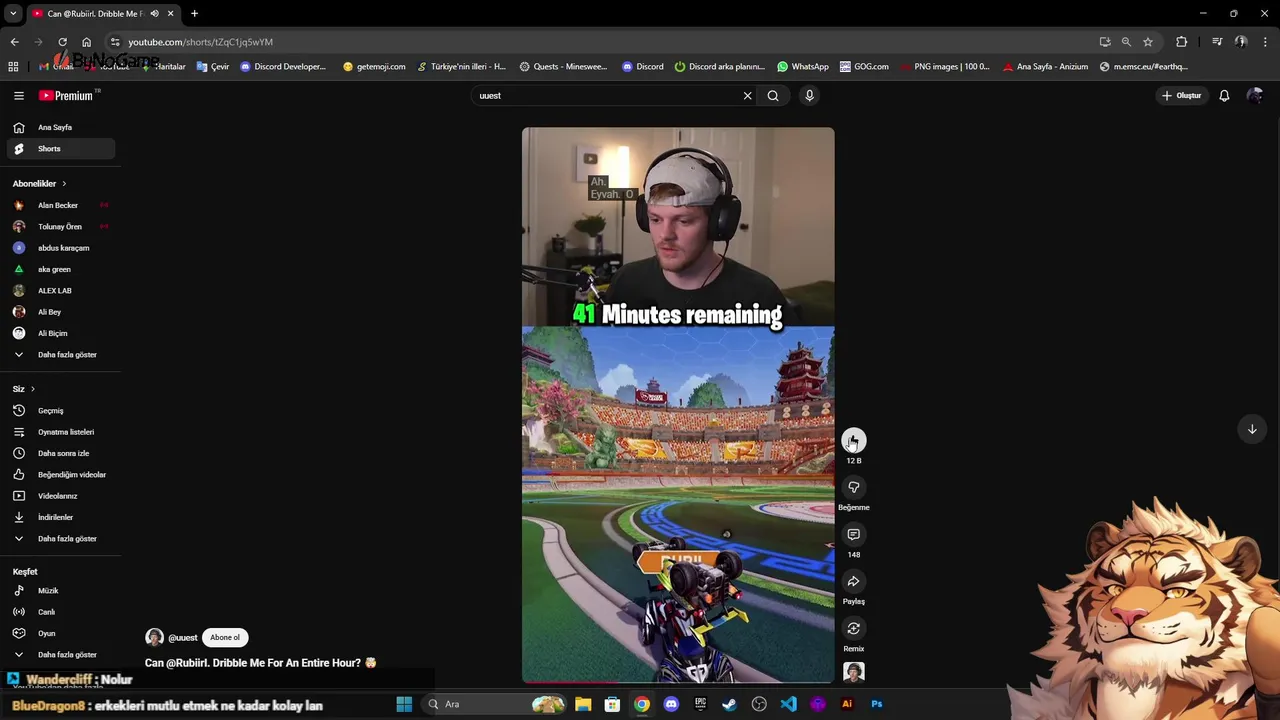Click the youtube.com address bar

coord(600,42)
